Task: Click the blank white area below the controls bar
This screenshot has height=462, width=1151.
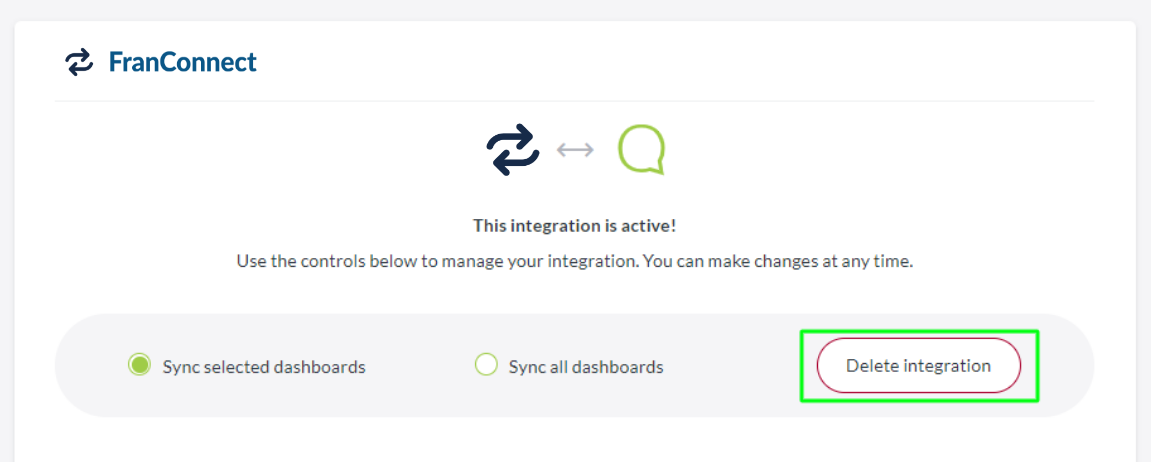Action: 575,440
